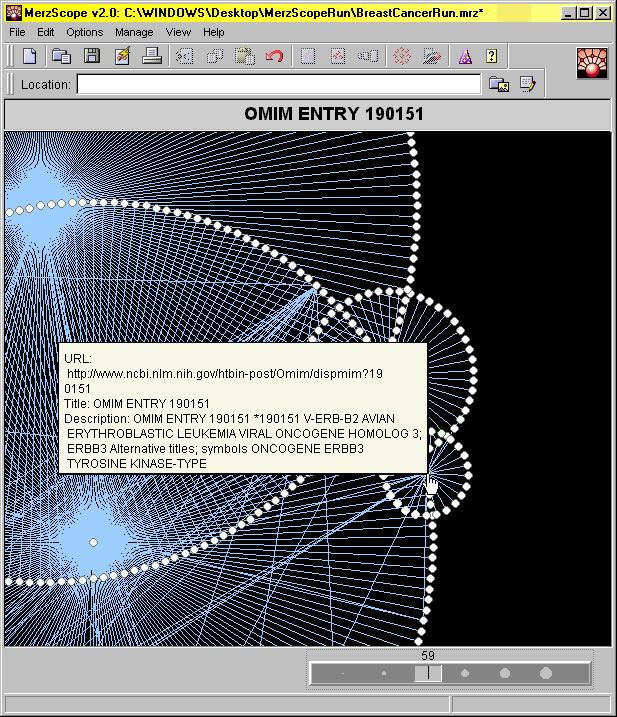Click the red Undo arrow icon
Image resolution: width=617 pixels, height=717 pixels.
(274, 57)
